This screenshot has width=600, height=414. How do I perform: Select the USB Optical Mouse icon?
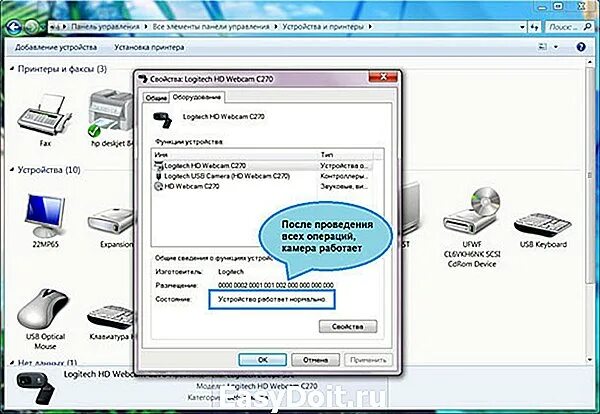[42, 311]
